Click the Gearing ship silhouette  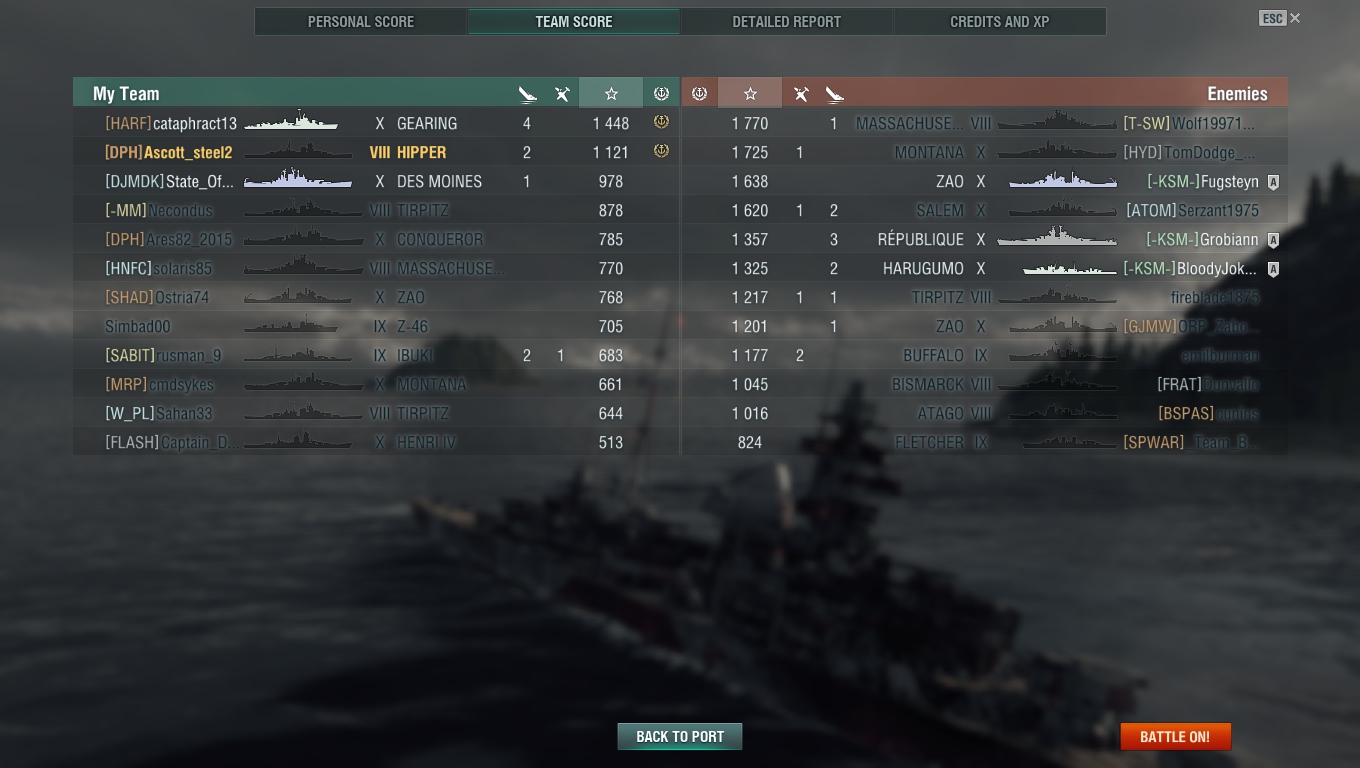(x=291, y=122)
